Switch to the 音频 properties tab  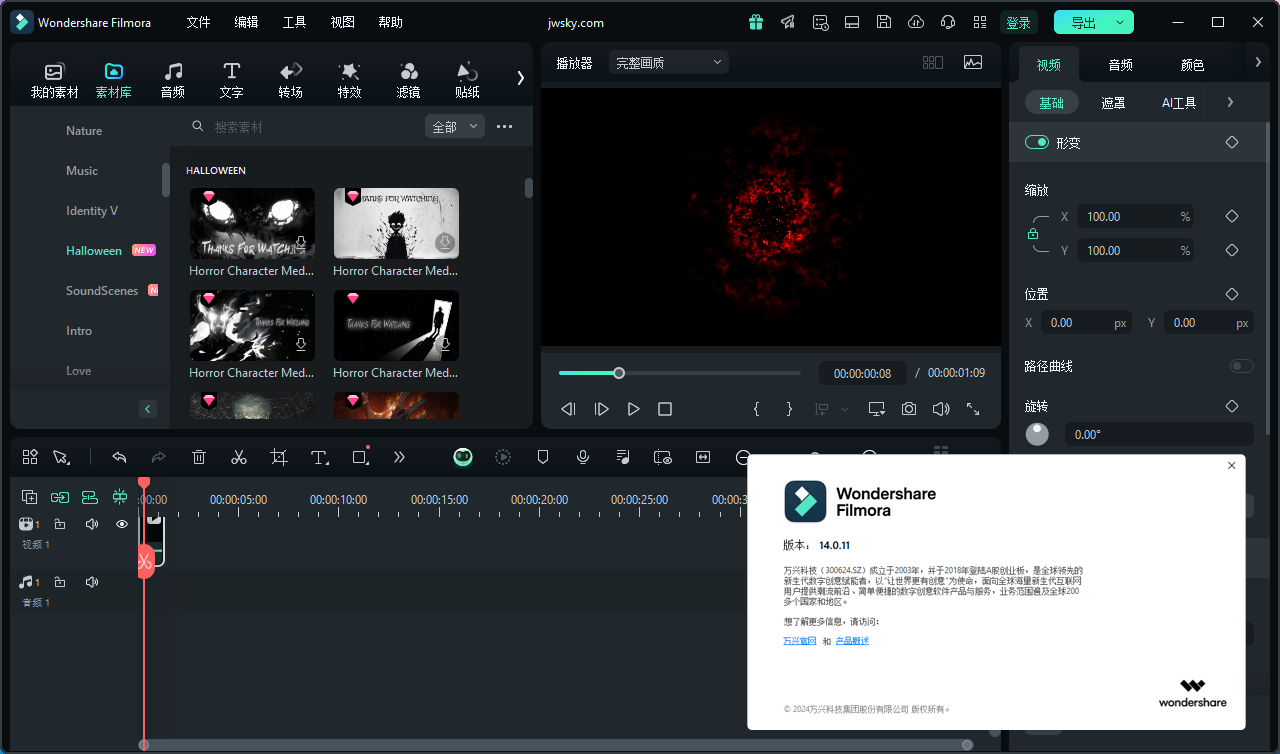click(x=1120, y=65)
